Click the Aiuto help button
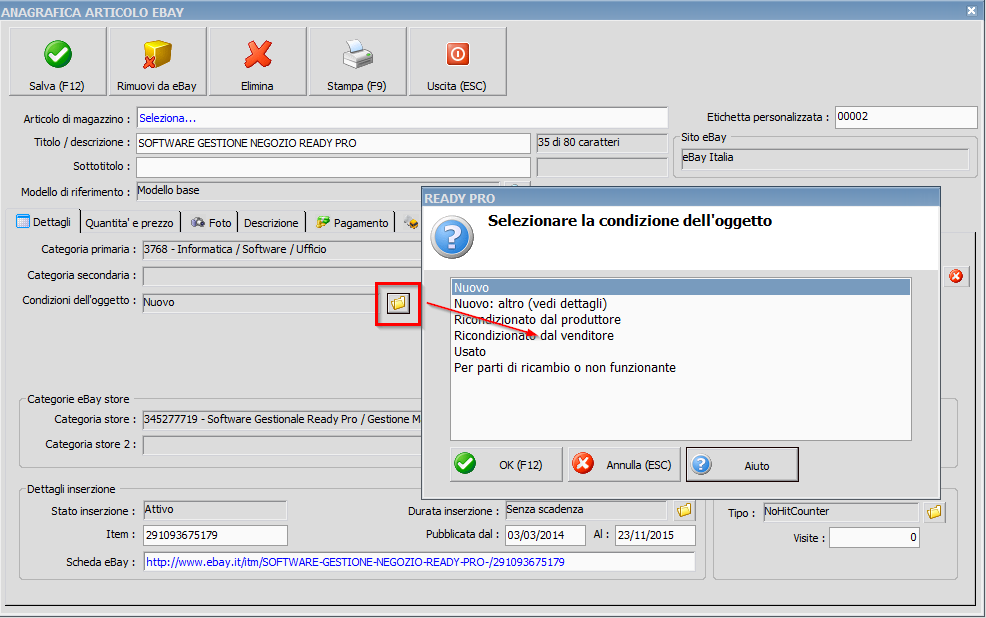Screen dimensions: 986x618 (x=742, y=465)
